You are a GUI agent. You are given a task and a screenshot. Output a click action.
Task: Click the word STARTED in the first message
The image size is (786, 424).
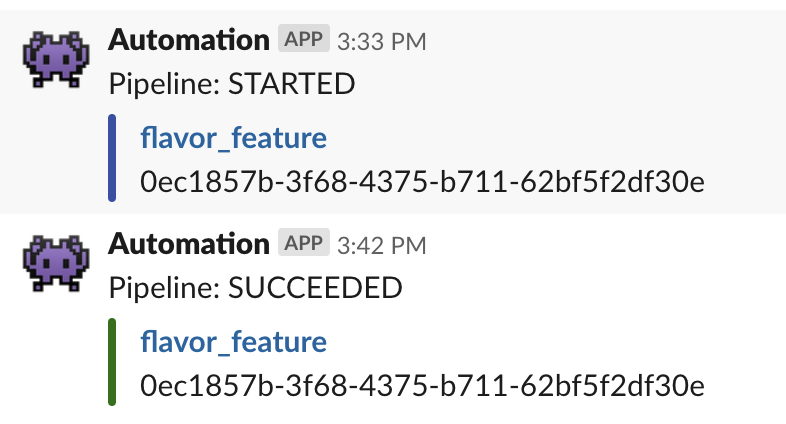[292, 84]
